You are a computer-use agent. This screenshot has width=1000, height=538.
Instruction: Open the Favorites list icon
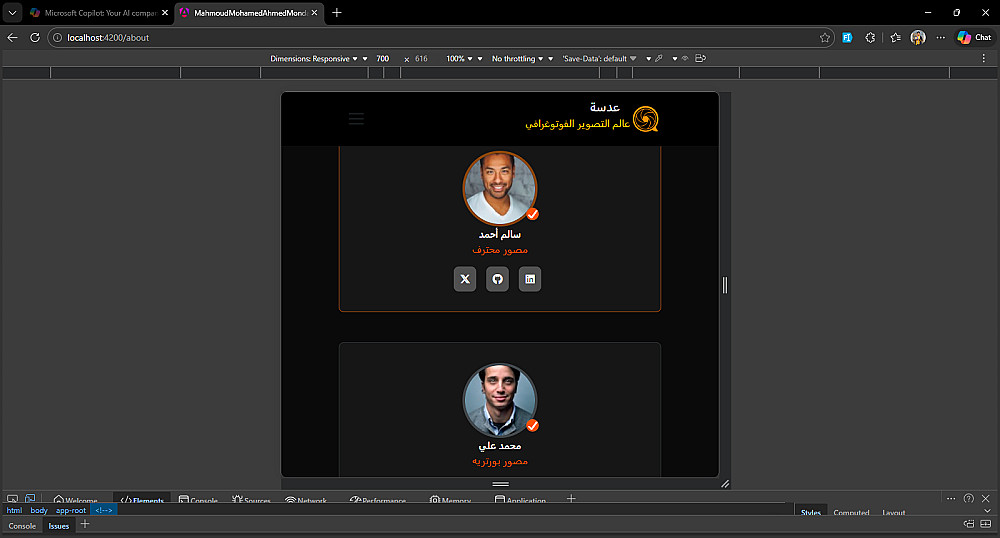895,38
